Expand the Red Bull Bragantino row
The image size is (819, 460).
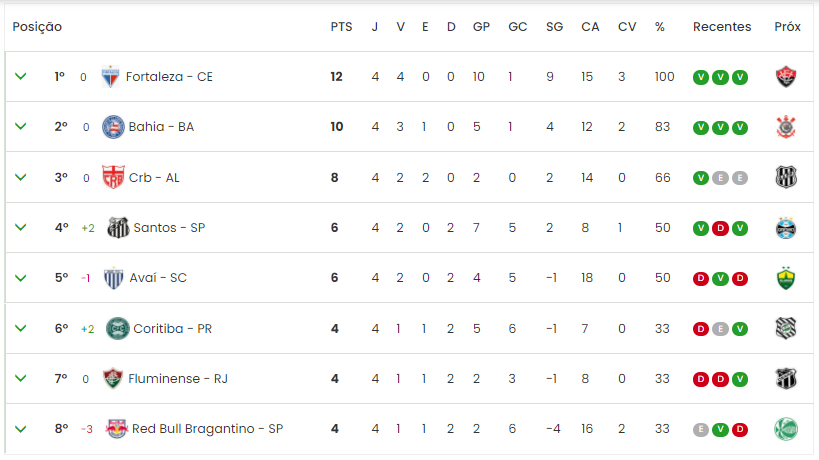tap(20, 429)
